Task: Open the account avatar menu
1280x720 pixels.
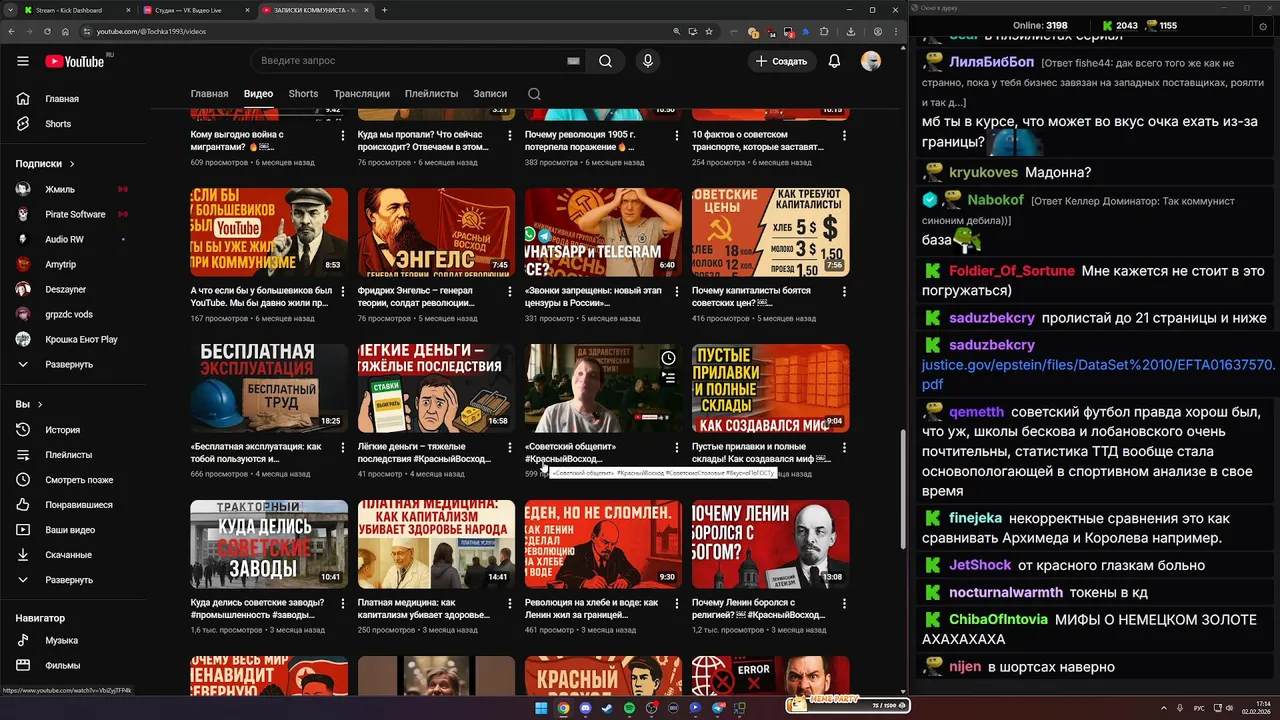Action: tap(871, 61)
